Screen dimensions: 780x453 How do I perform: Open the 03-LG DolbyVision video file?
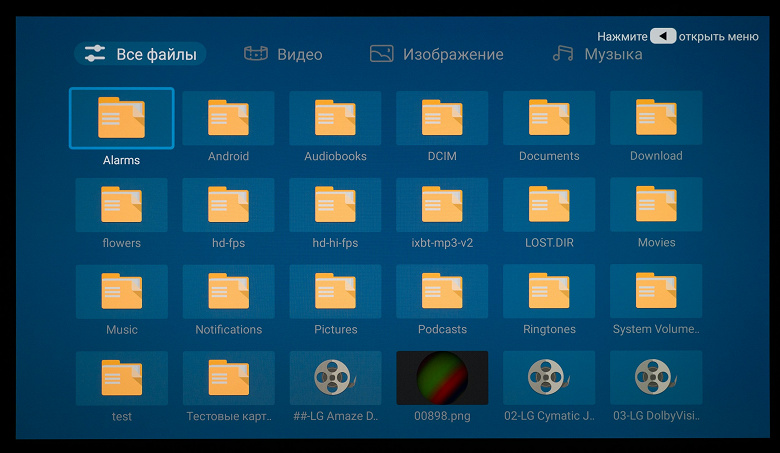656,377
